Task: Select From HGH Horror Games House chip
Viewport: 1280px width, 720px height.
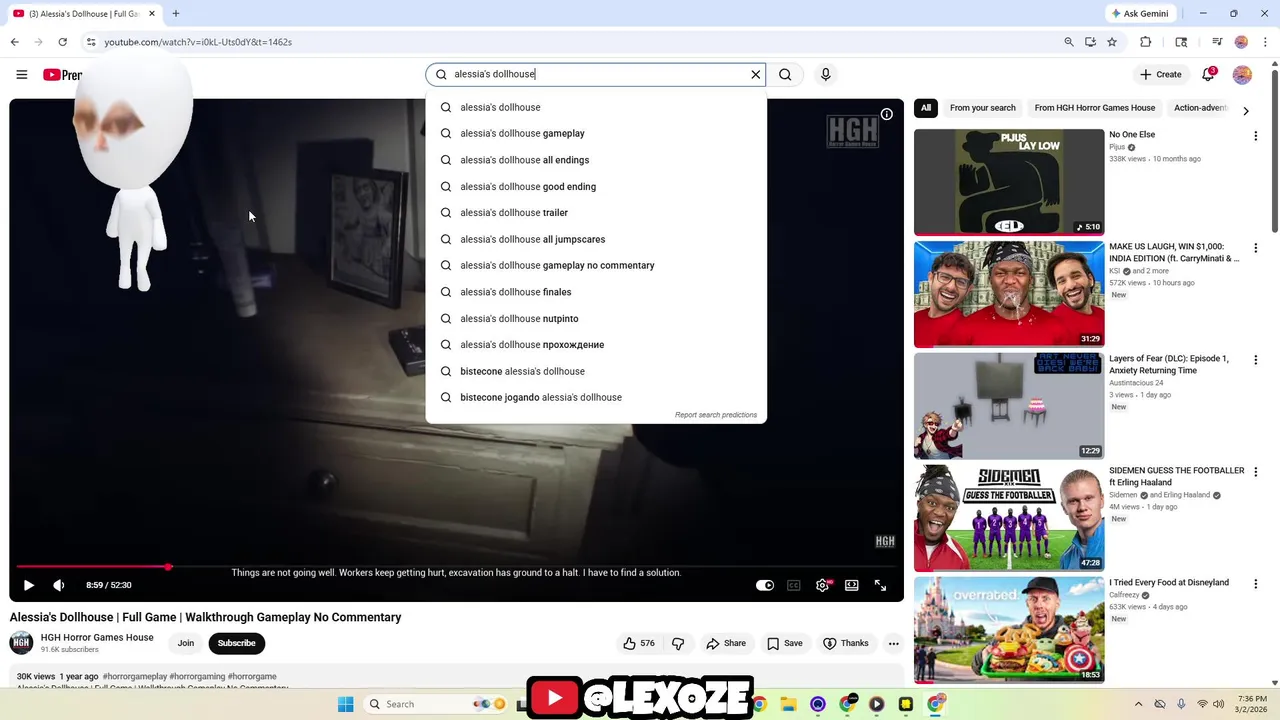Action: point(1095,108)
